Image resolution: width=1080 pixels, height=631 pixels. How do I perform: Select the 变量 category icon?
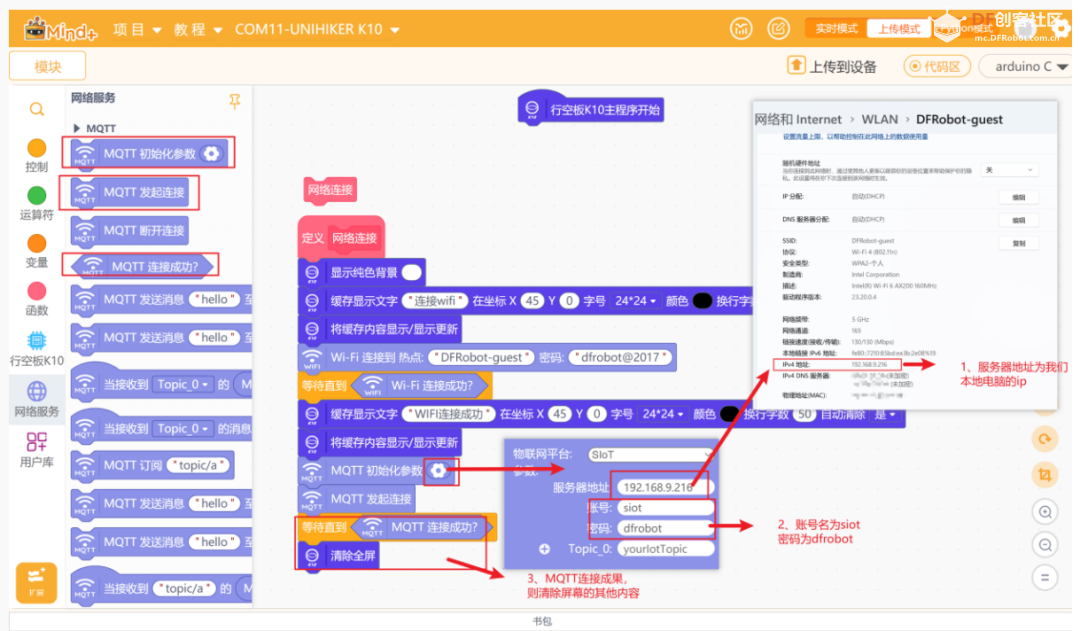(37, 243)
